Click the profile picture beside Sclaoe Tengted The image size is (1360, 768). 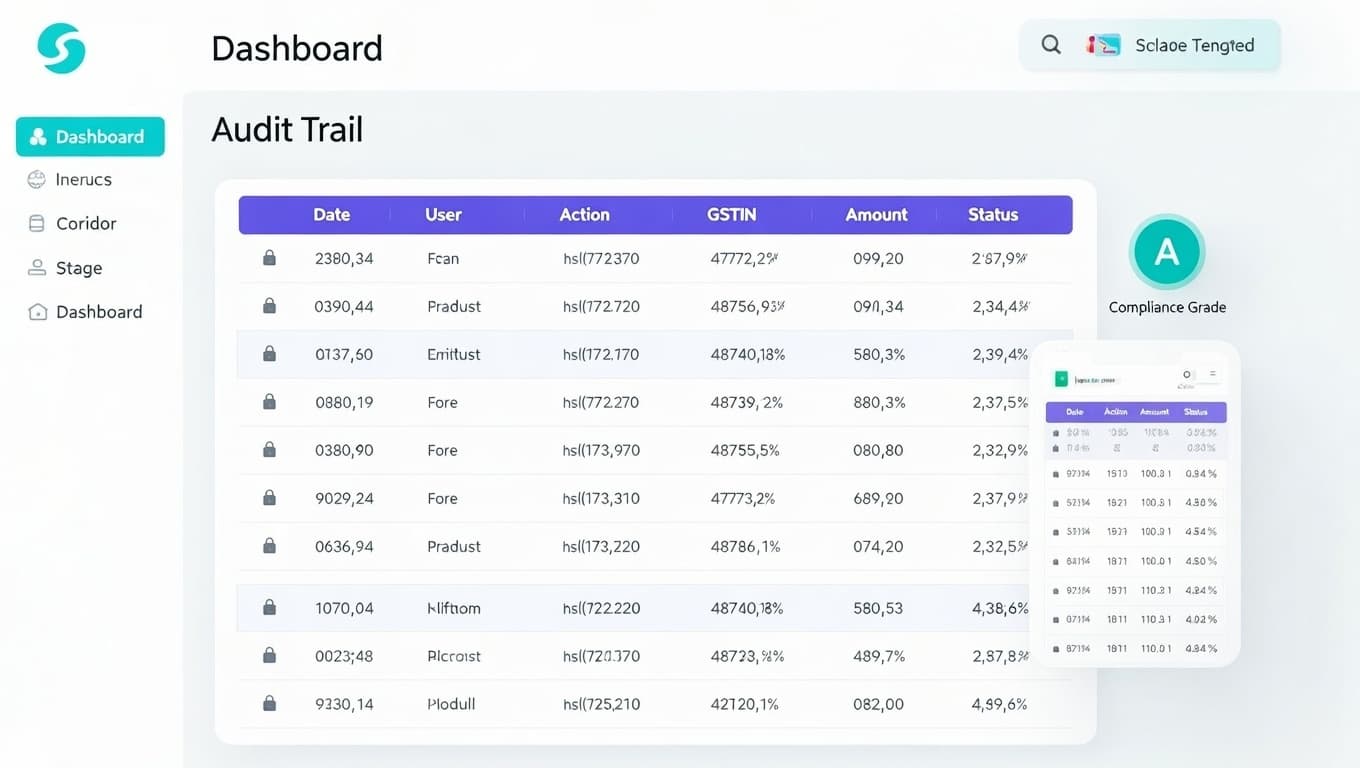[x=1103, y=45]
